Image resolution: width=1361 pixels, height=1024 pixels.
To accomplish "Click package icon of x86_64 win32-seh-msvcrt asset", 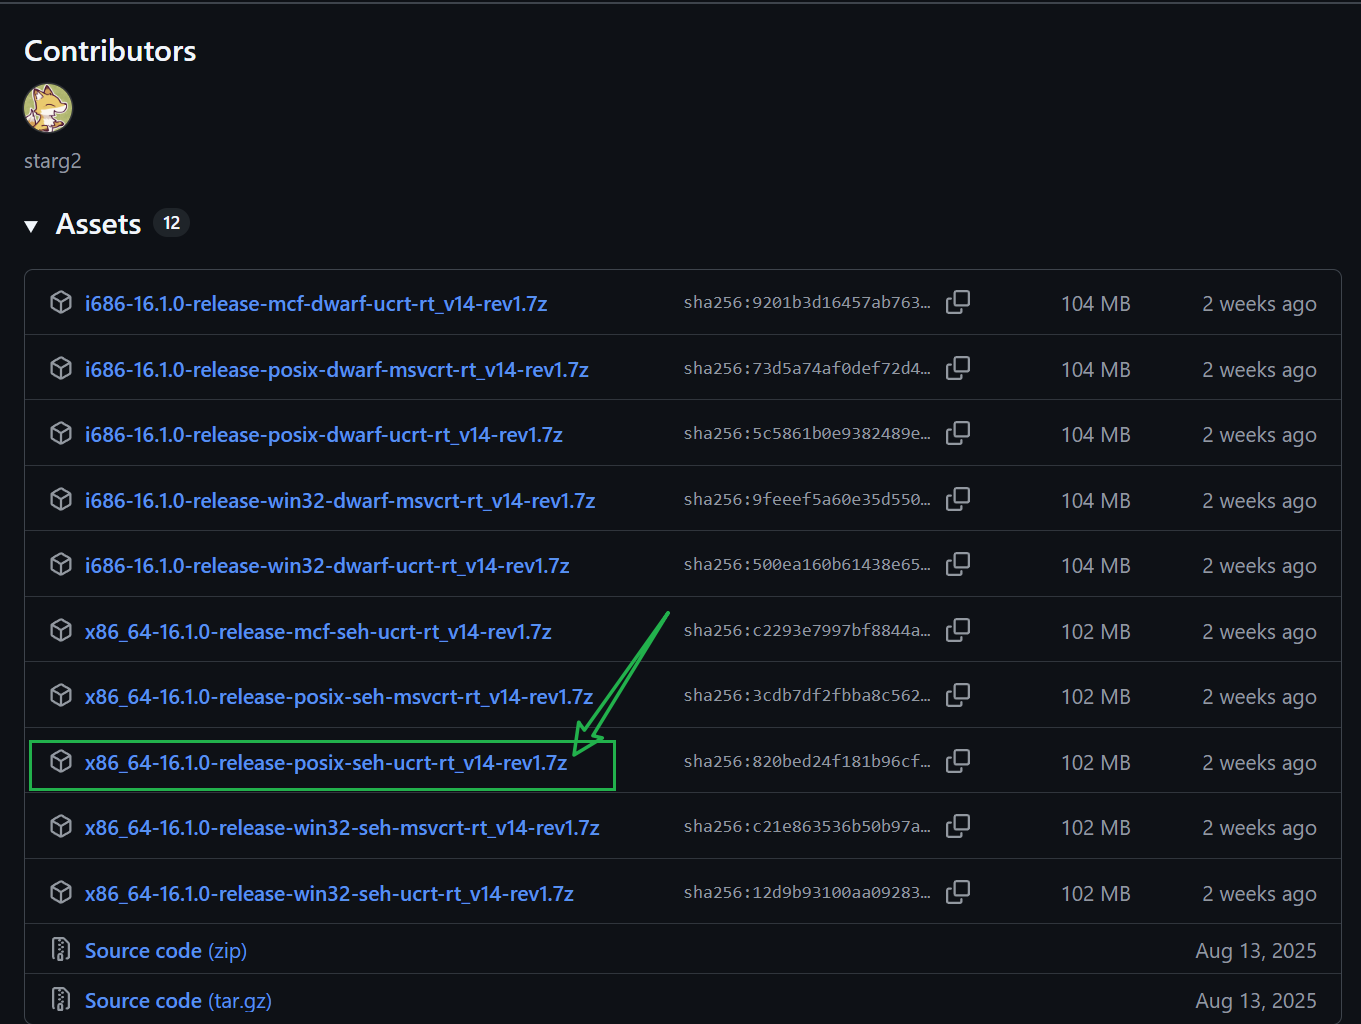I will [x=61, y=826].
